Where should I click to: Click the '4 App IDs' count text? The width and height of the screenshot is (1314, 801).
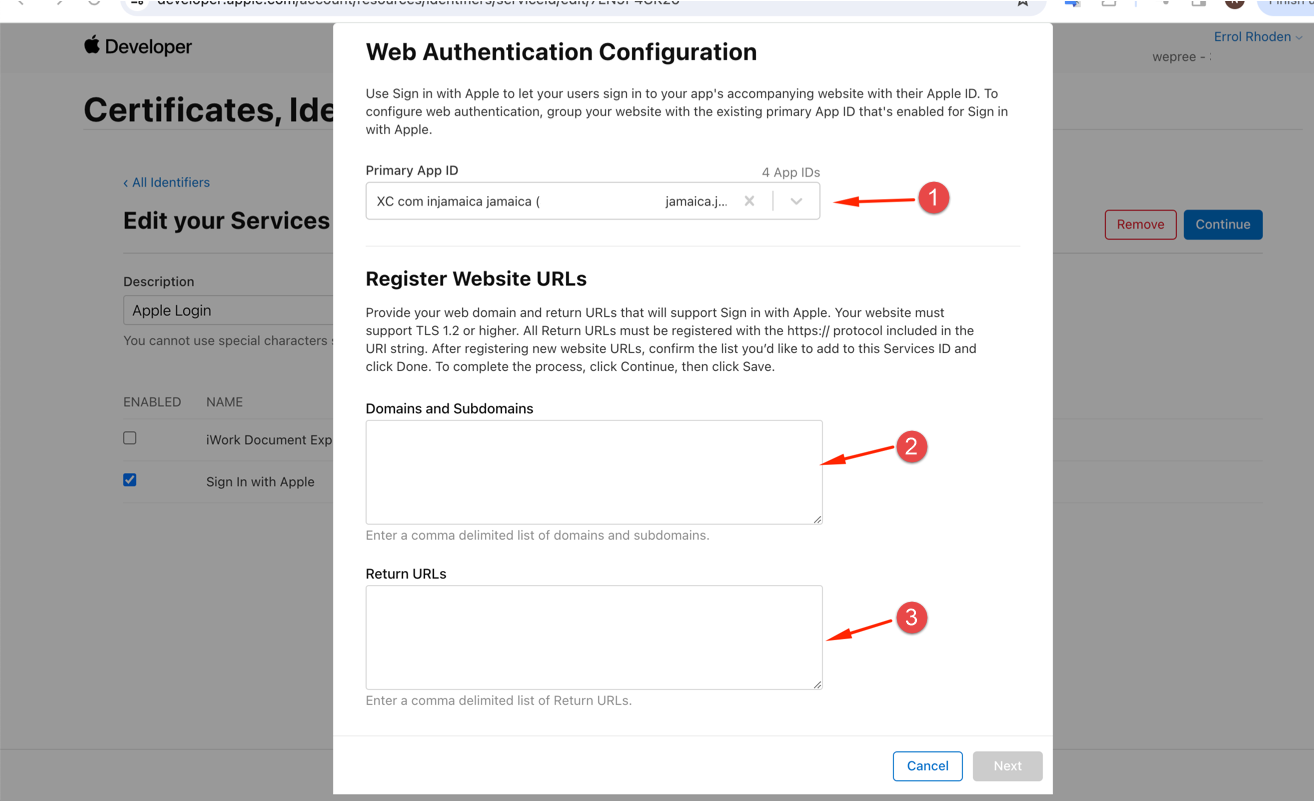click(x=790, y=172)
